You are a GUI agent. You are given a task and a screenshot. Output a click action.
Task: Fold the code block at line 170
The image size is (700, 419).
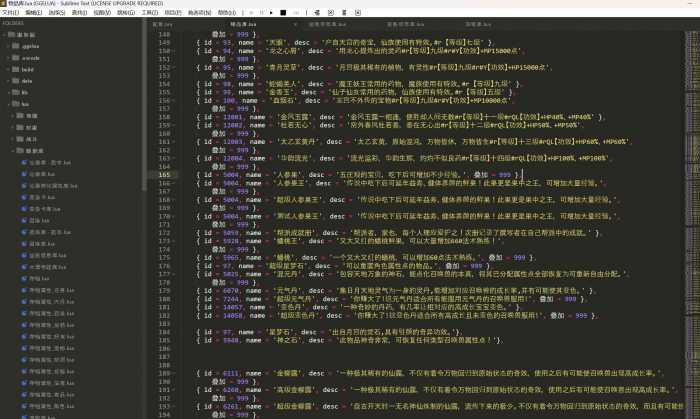tap(174, 216)
